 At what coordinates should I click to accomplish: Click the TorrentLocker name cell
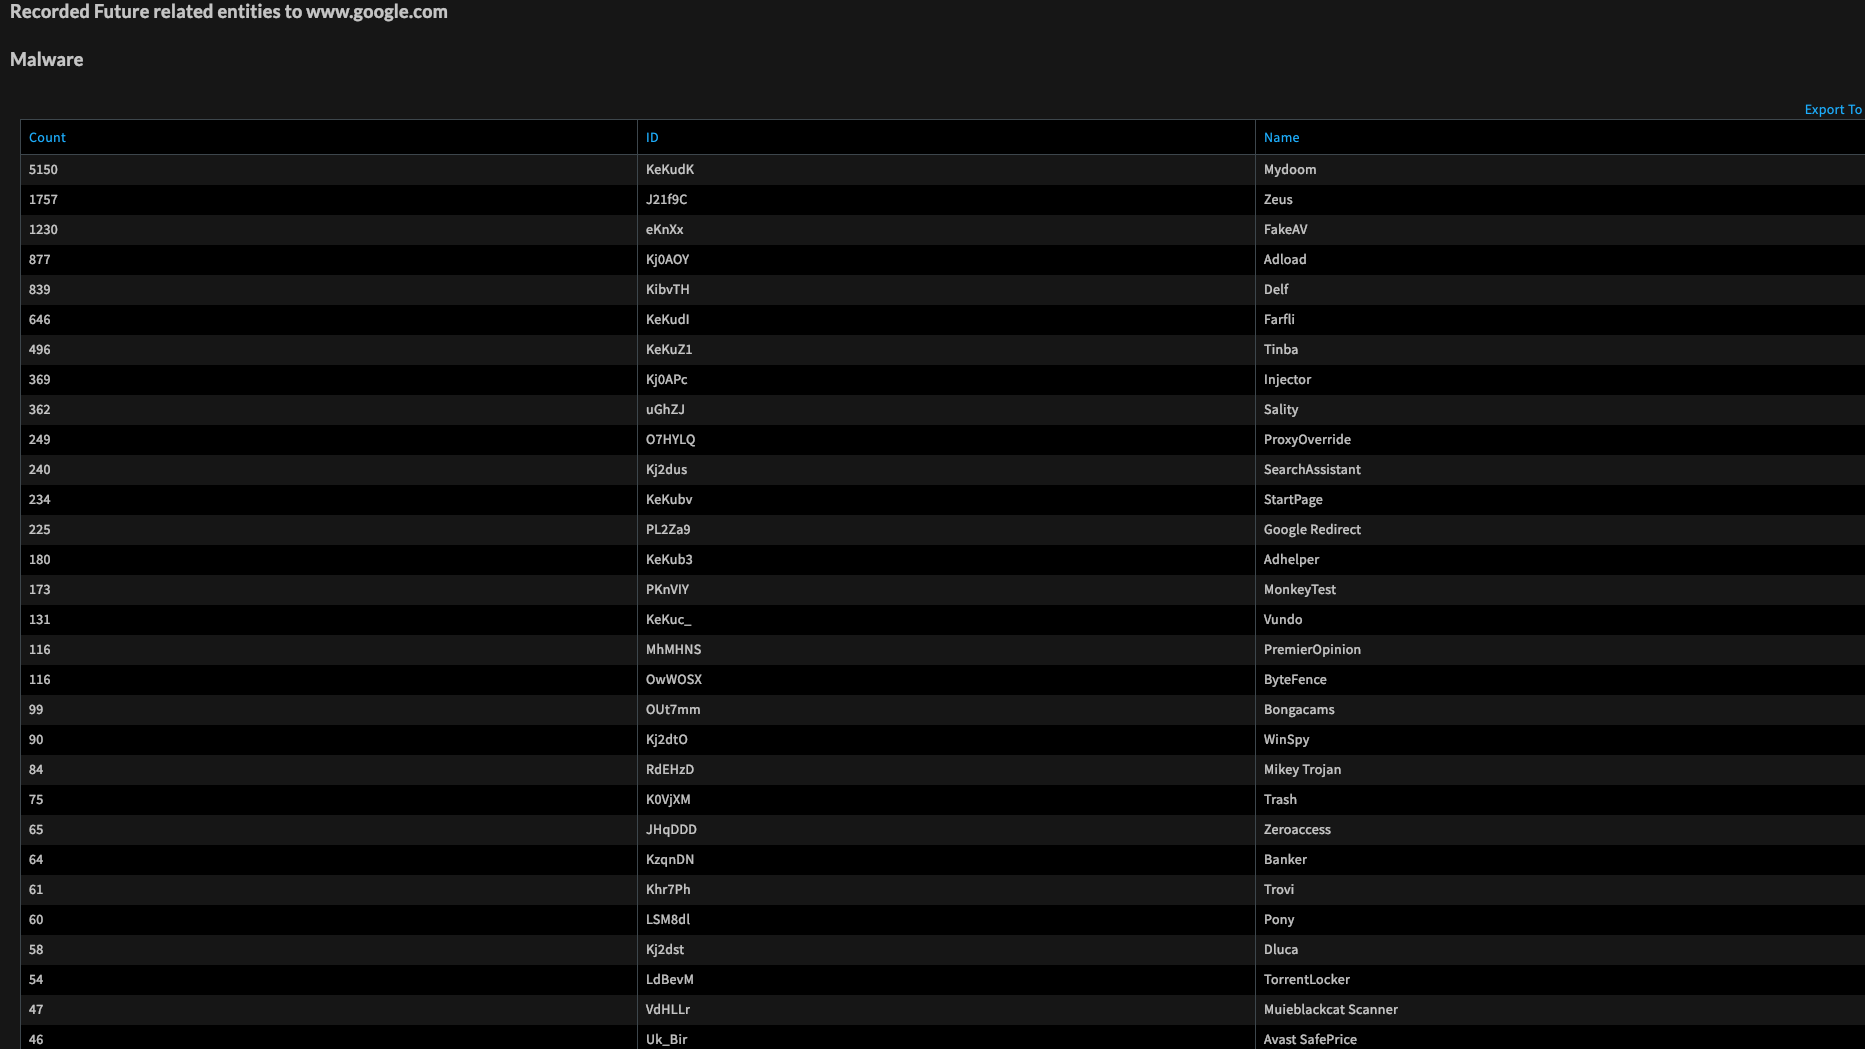[1306, 980]
